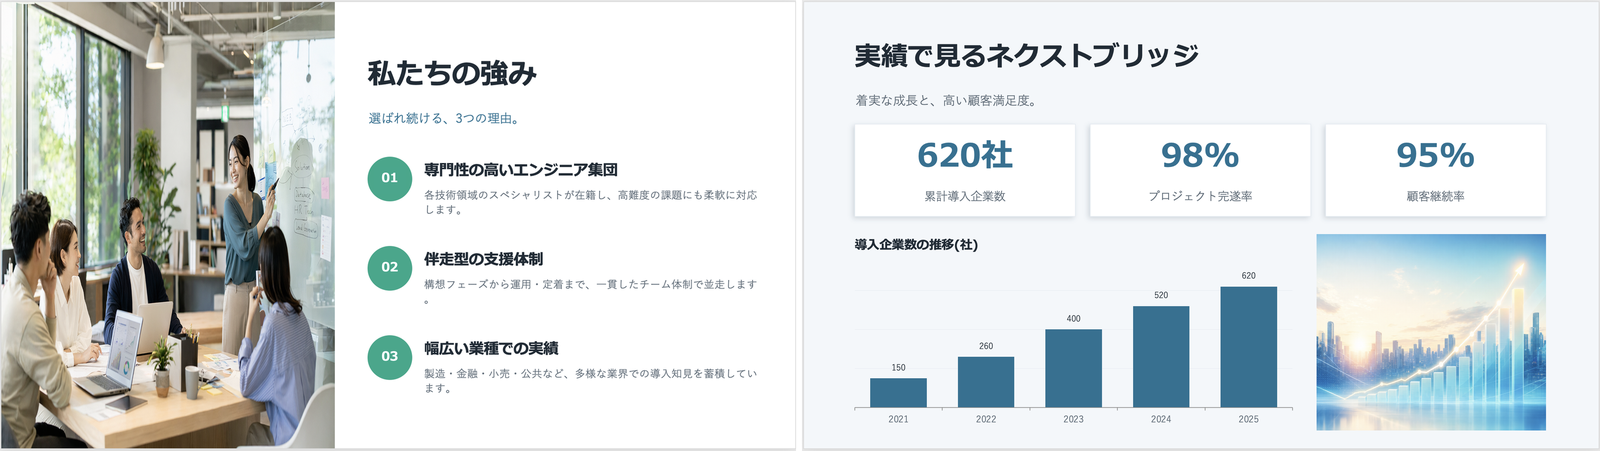Select the 私たちの強み slide title

point(452,74)
